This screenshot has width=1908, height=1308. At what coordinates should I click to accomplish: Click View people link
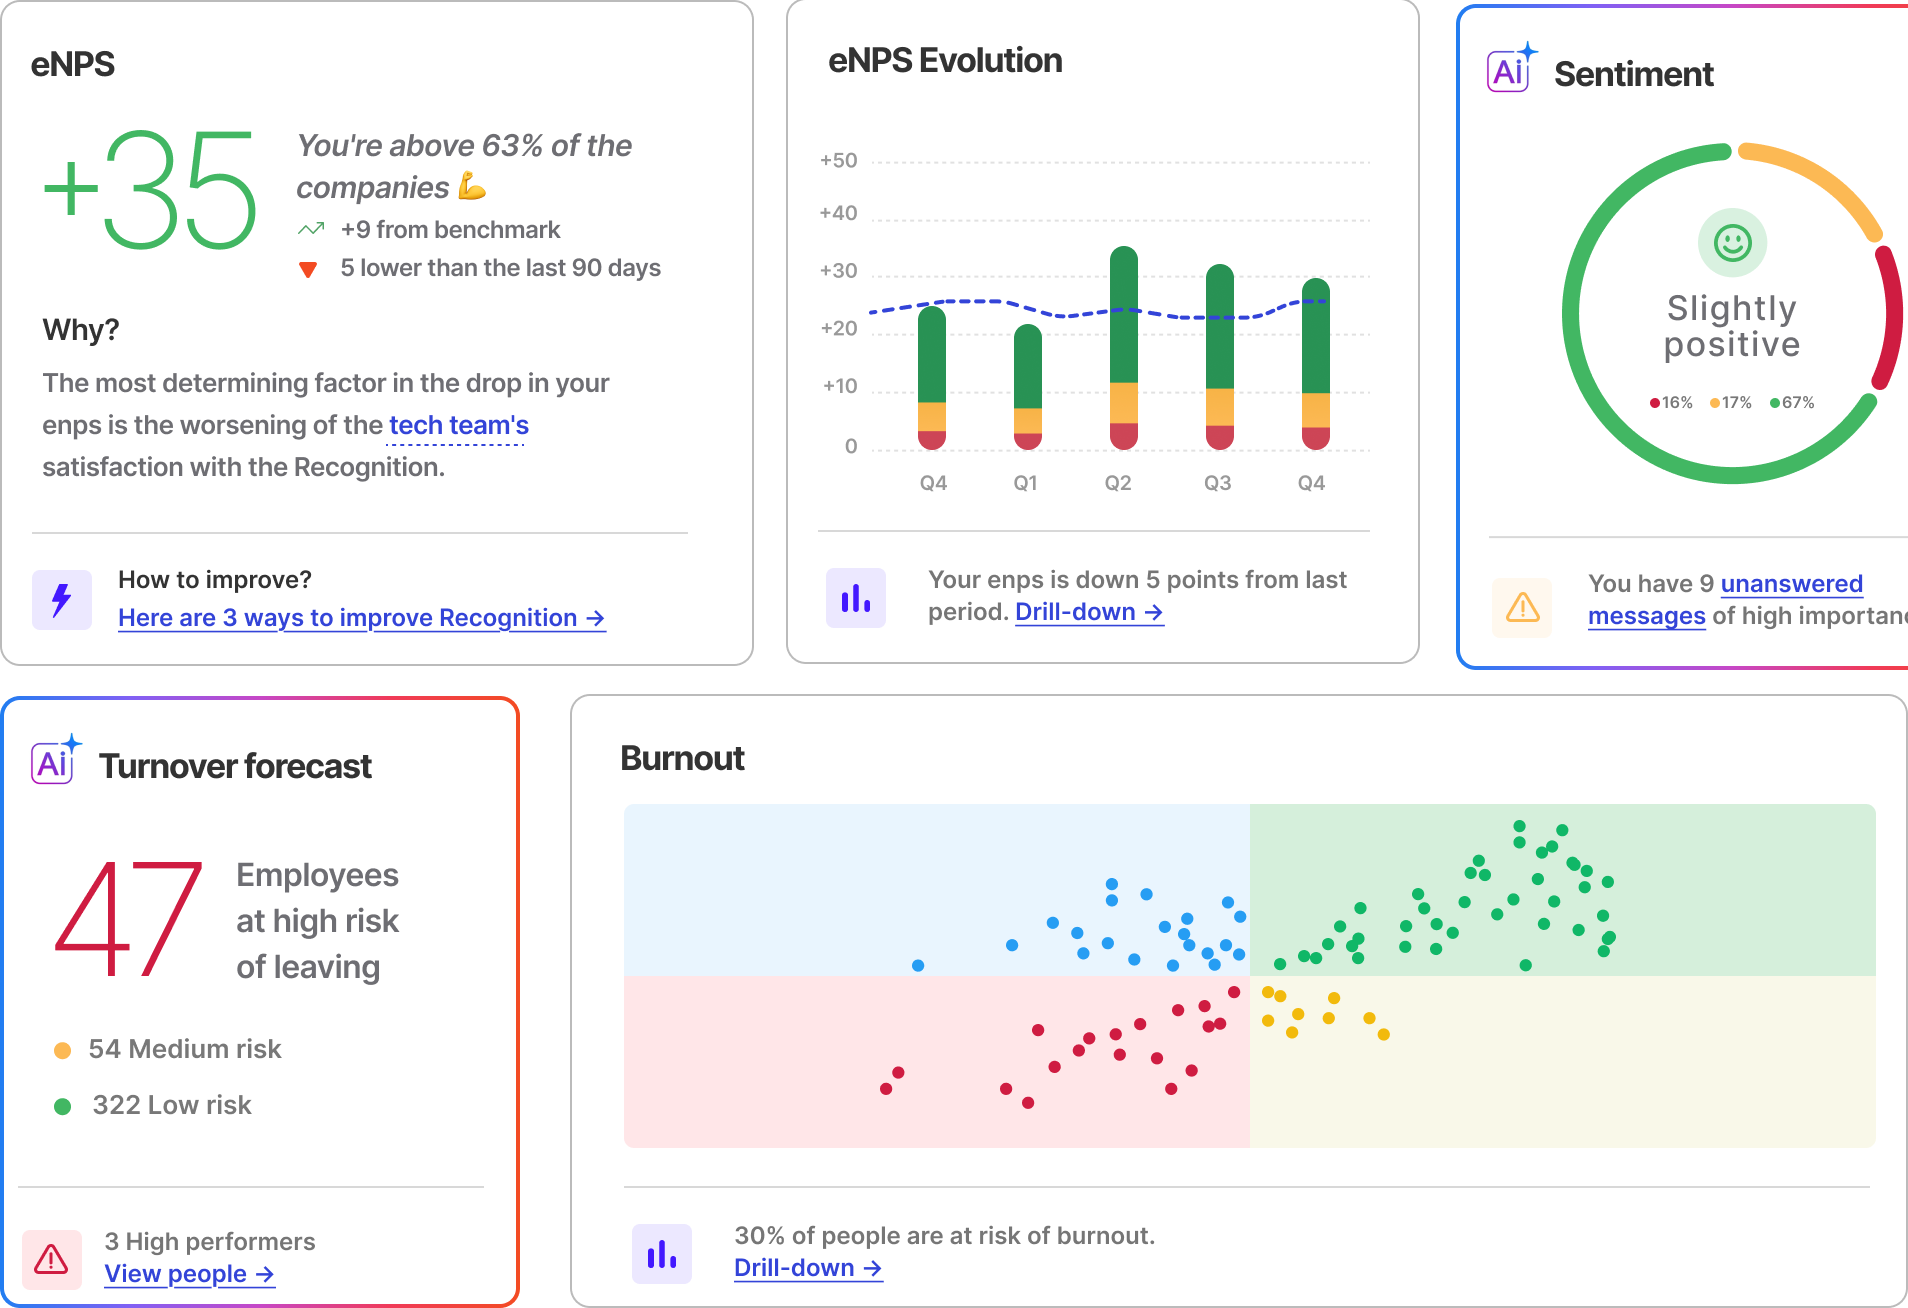click(189, 1274)
